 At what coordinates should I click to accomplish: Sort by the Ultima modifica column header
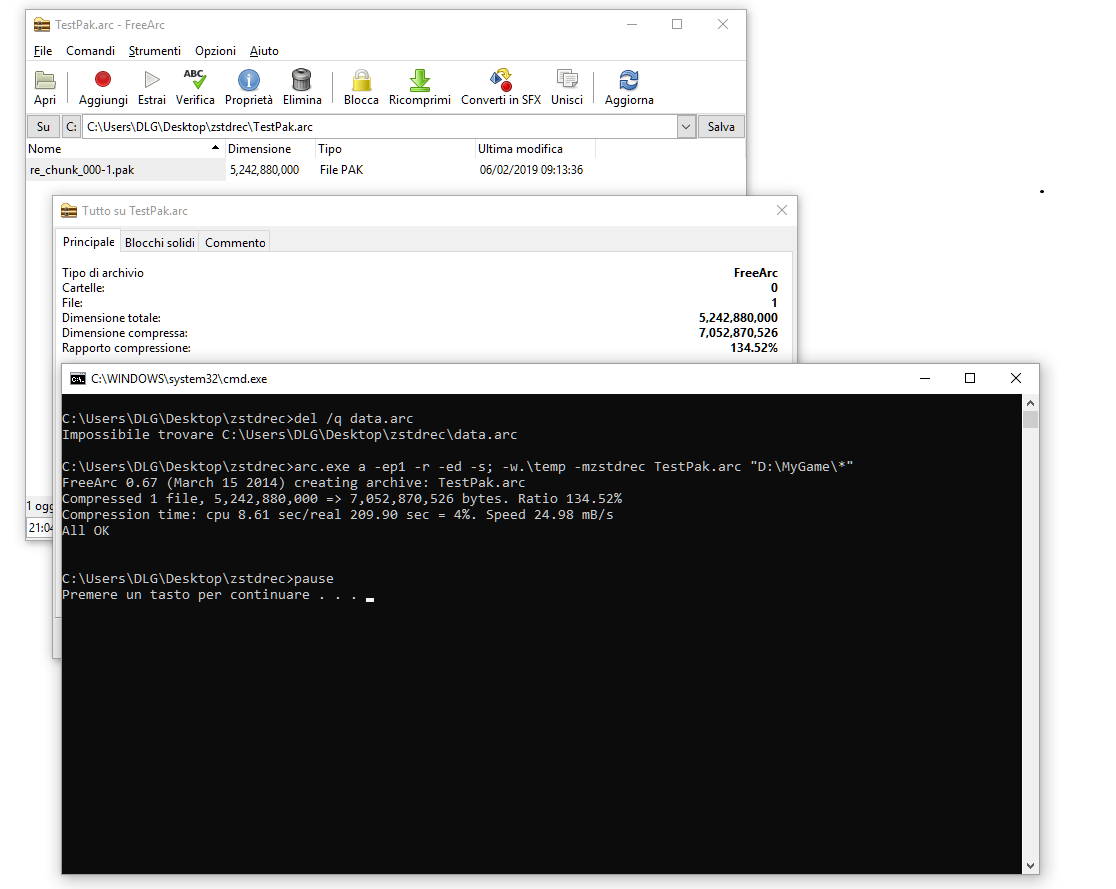click(x=535, y=149)
